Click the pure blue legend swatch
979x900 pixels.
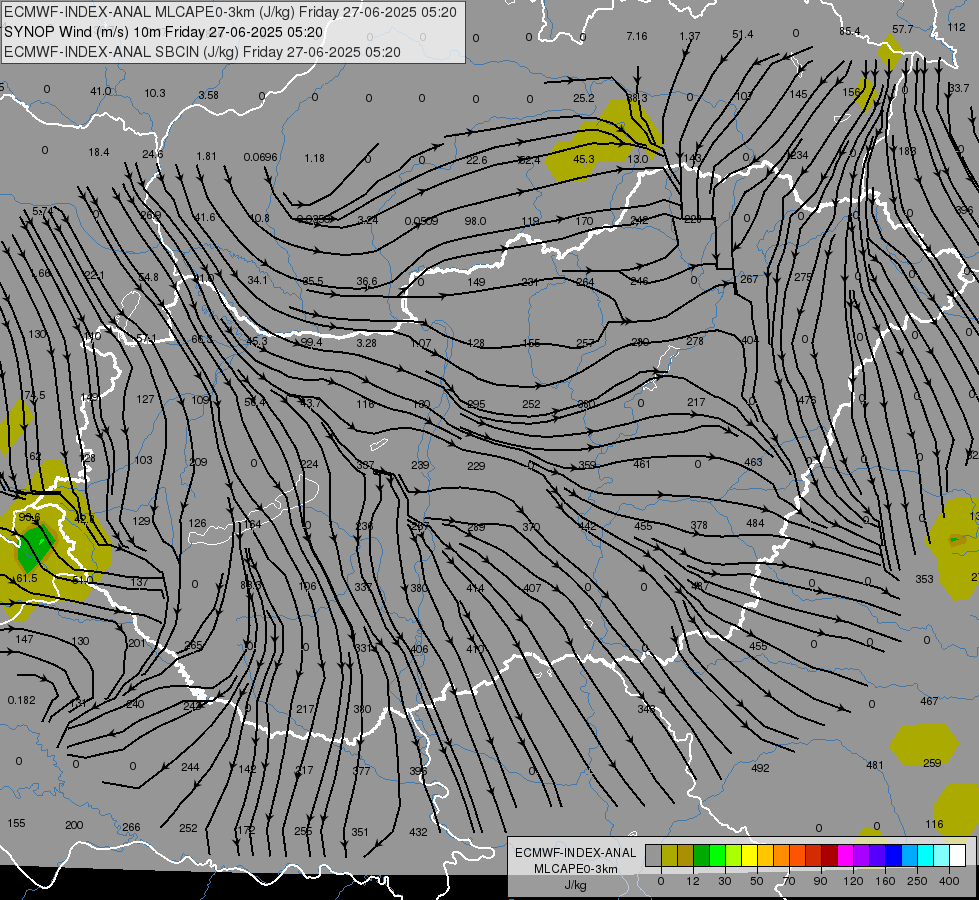pyautogui.click(x=893, y=856)
